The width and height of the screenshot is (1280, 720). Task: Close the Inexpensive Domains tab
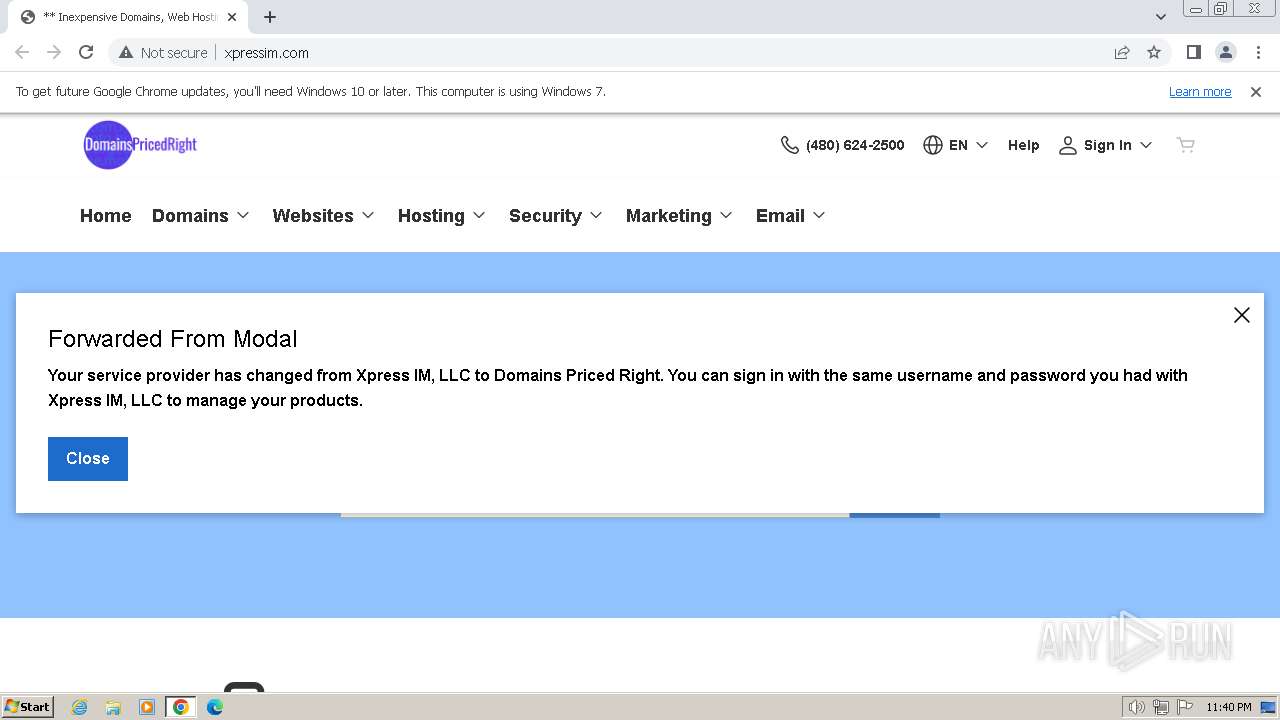[232, 17]
